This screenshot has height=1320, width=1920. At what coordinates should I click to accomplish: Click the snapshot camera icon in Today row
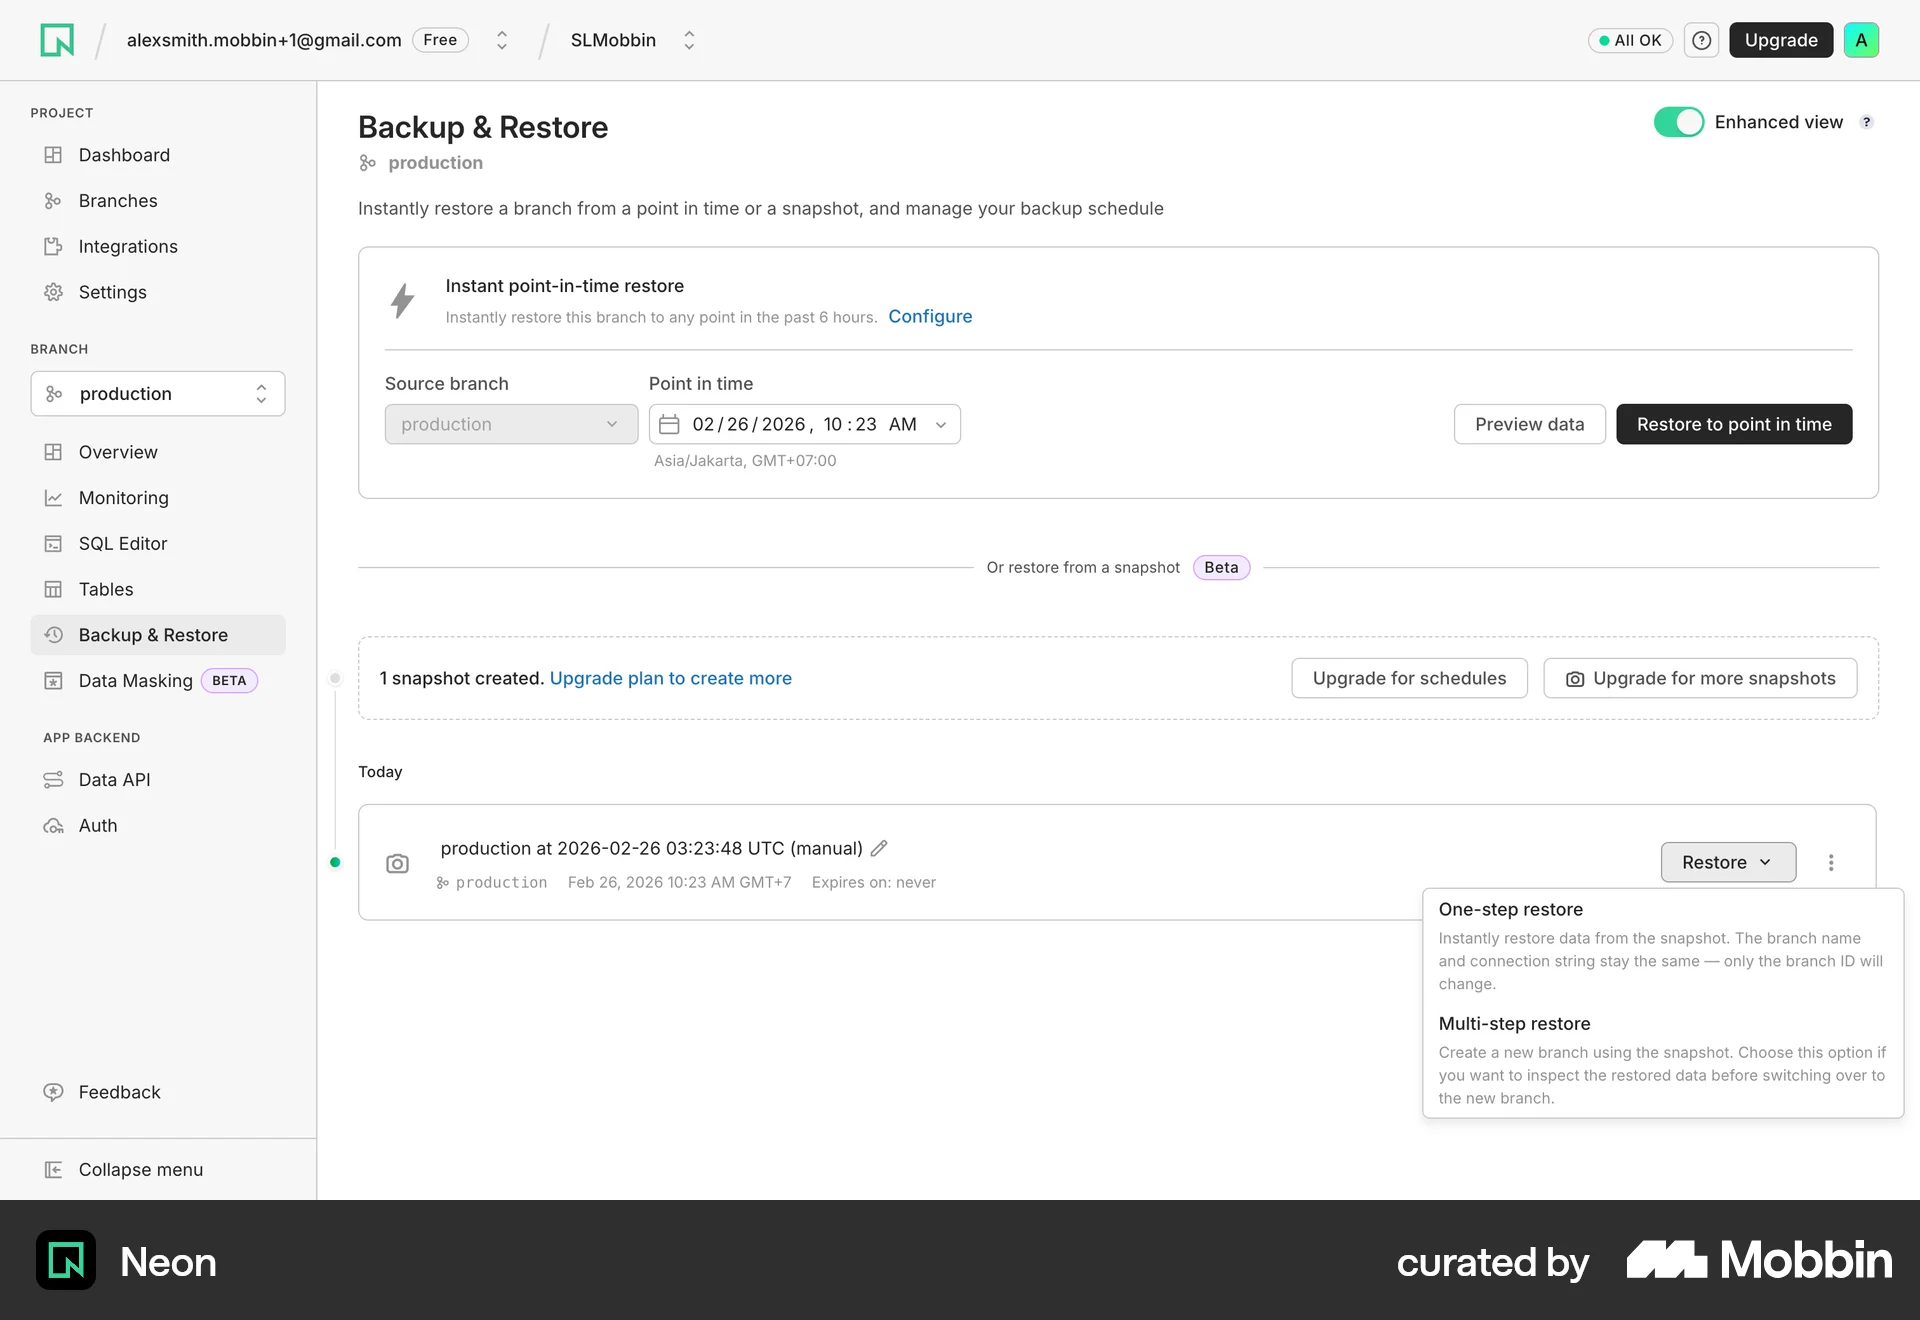pyautogui.click(x=397, y=863)
